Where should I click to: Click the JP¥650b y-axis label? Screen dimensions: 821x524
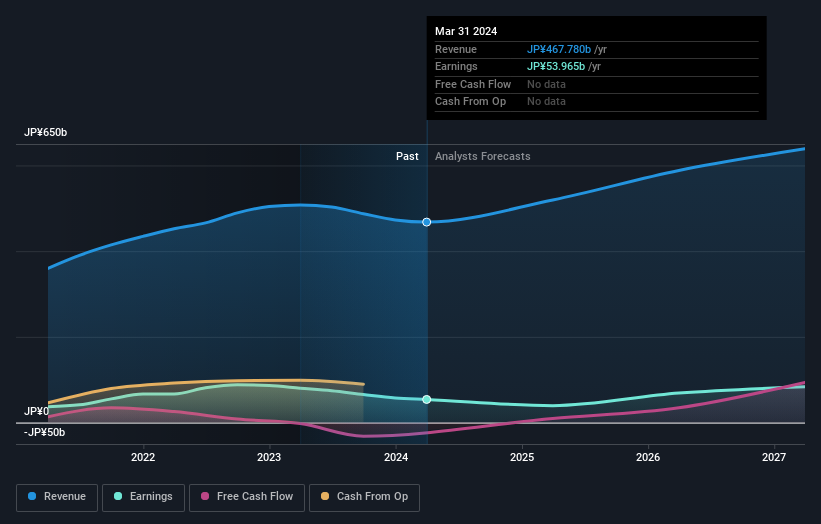click(46, 132)
